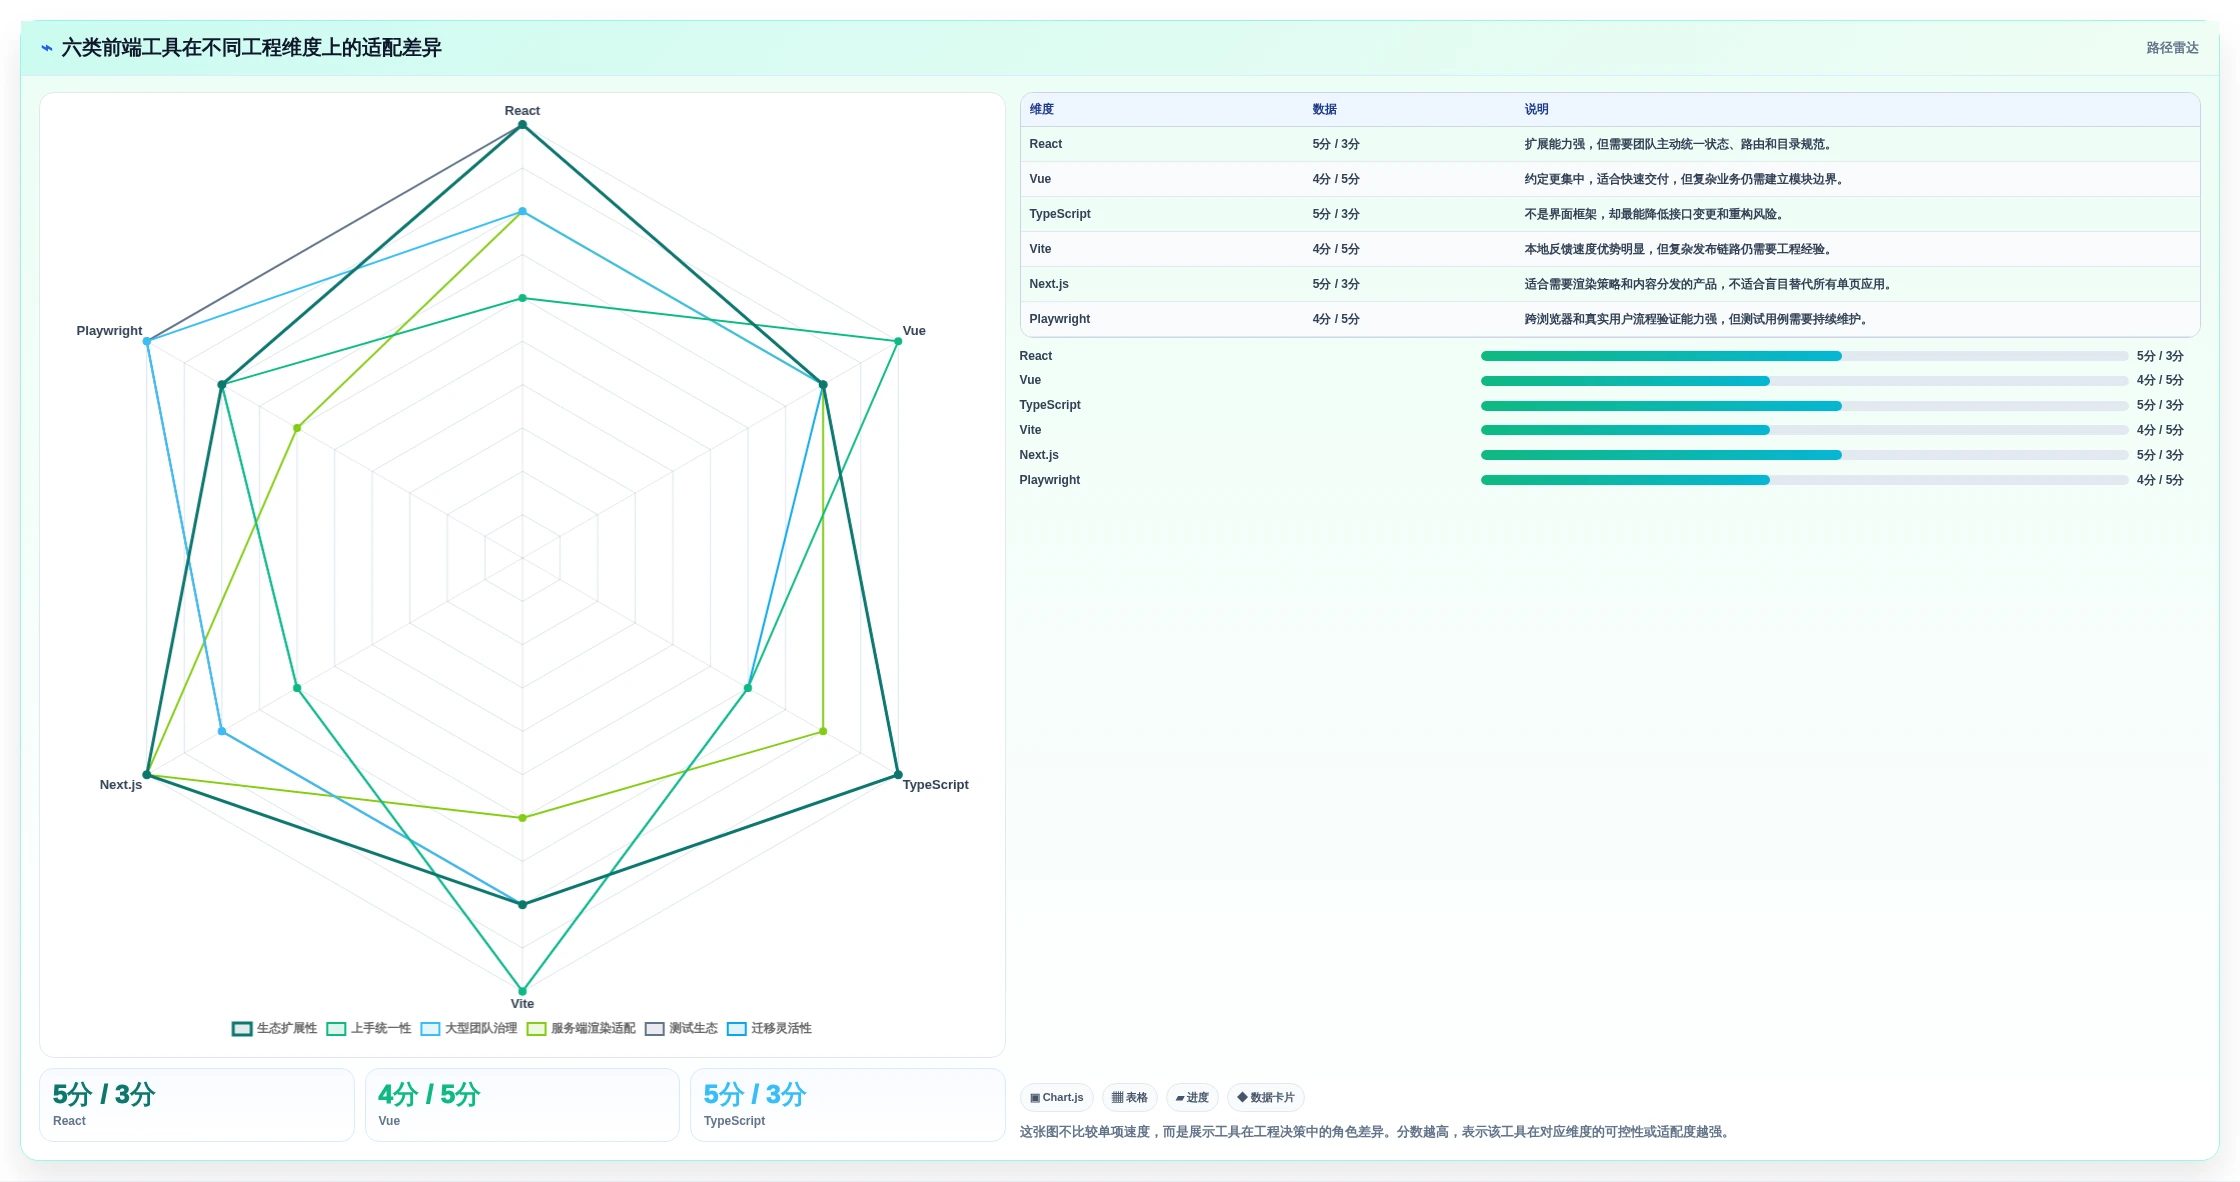The width and height of the screenshot is (2240, 1182).
Task: Click the footer note starting 这张图不比较单项速度
Action: click(1377, 1132)
